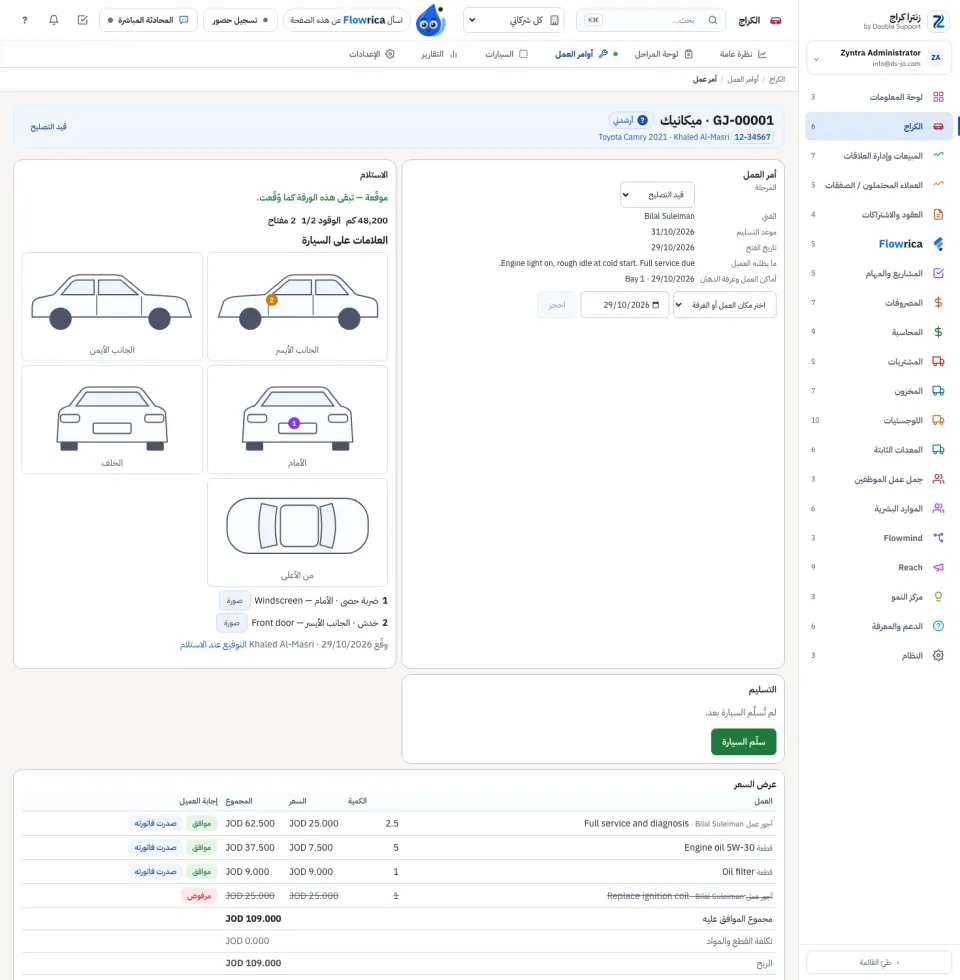The image size is (960, 980).
Task: Click the green Deliver Car (سلّم السيارة) button
Action: click(x=743, y=742)
